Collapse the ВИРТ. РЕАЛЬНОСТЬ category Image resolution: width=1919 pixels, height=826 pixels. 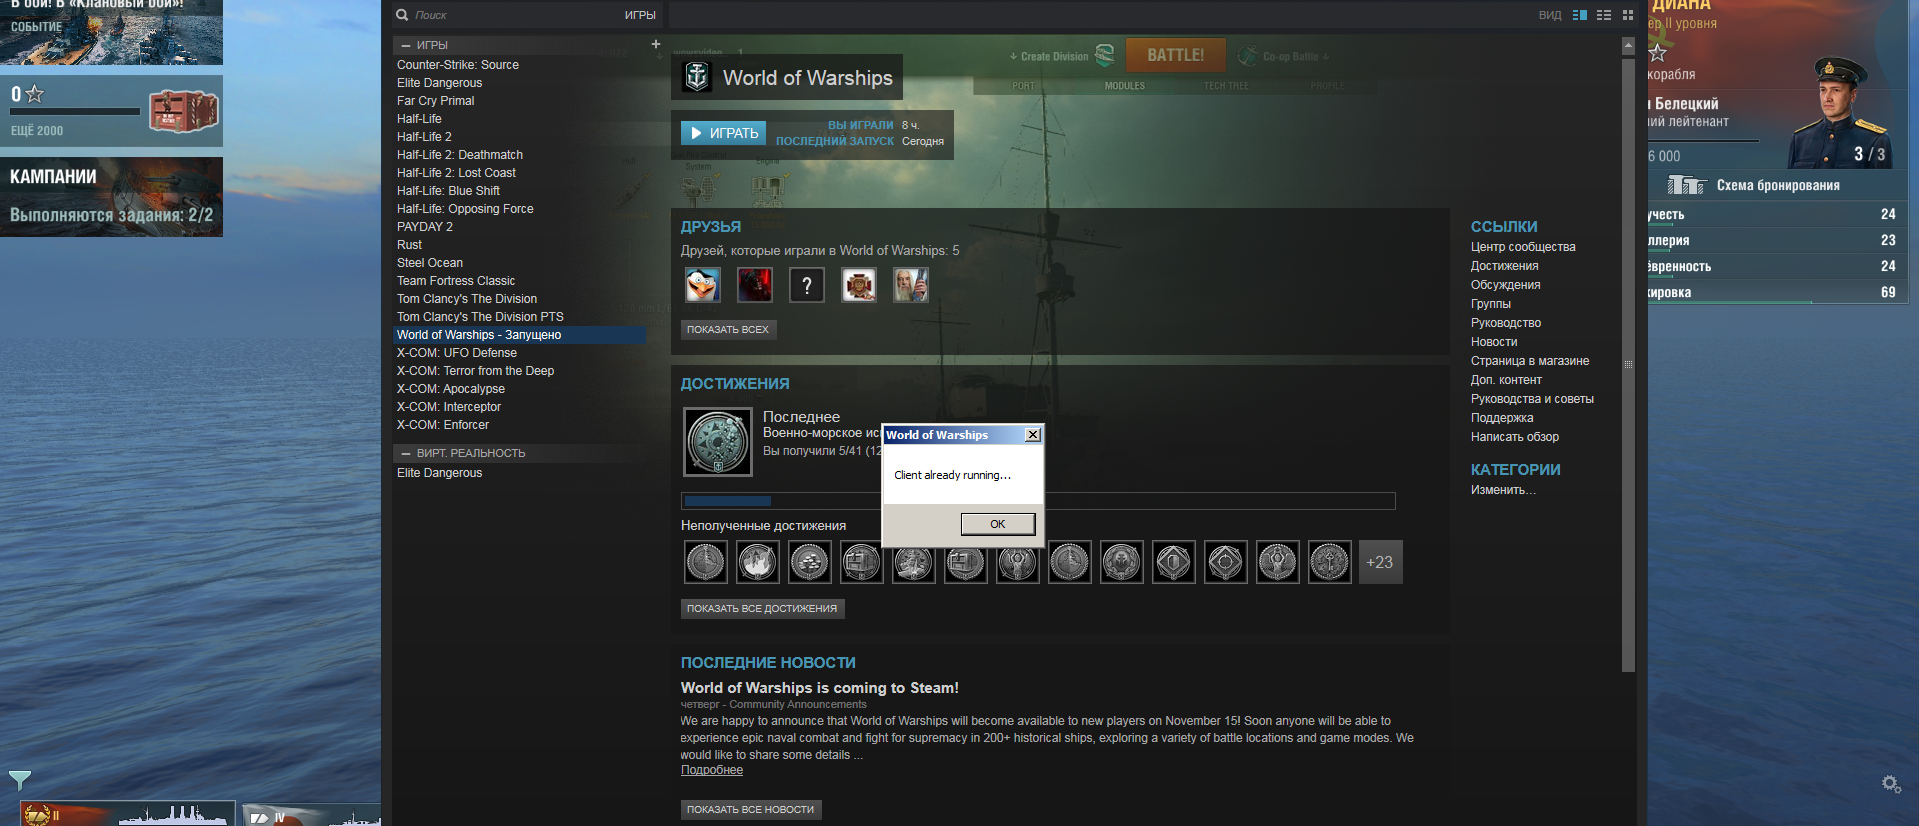(x=406, y=453)
